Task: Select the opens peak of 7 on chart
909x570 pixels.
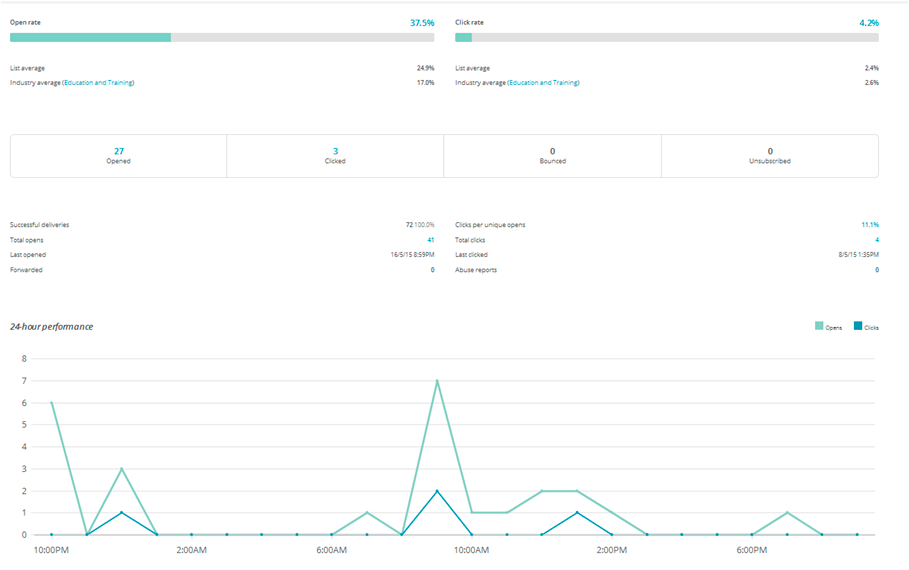Action: point(437,381)
